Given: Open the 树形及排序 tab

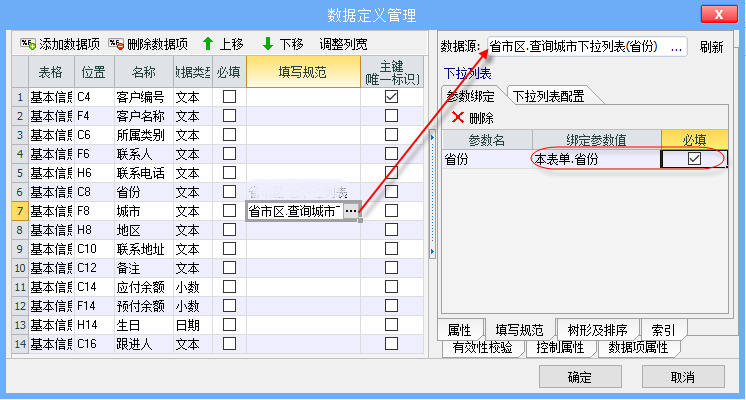Looking at the screenshot, I should click(x=598, y=330).
